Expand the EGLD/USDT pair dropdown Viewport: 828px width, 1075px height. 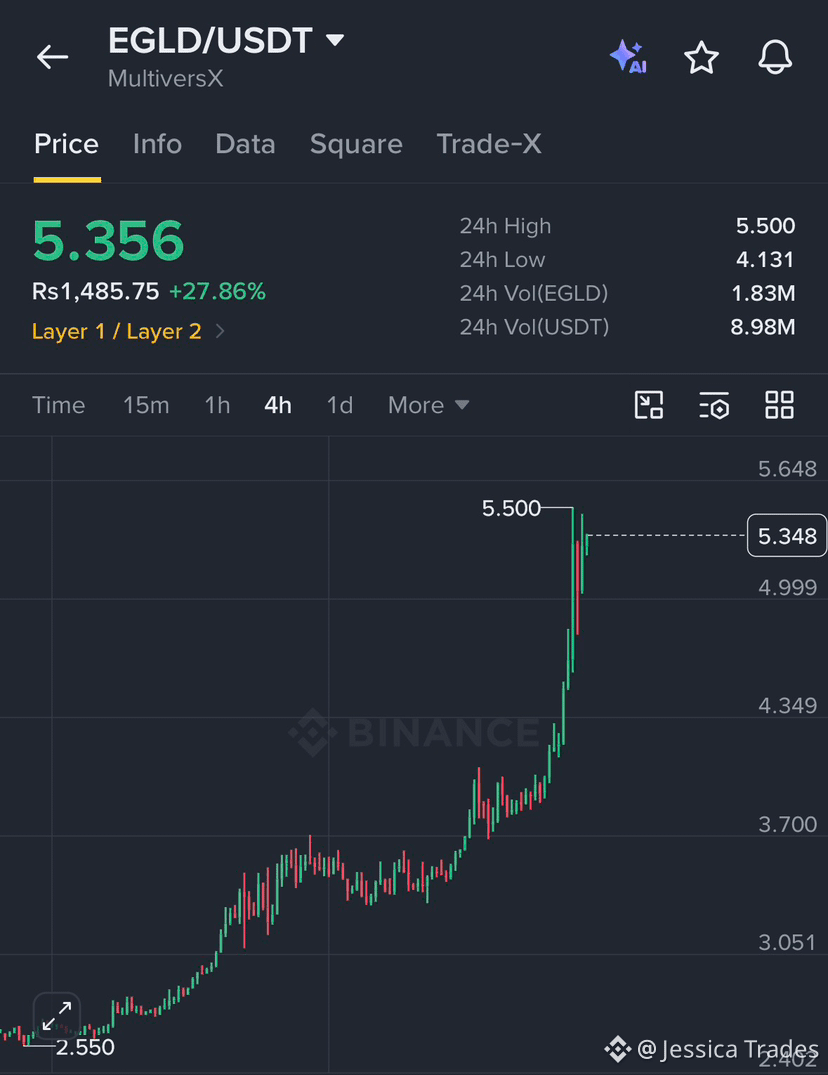coord(335,40)
